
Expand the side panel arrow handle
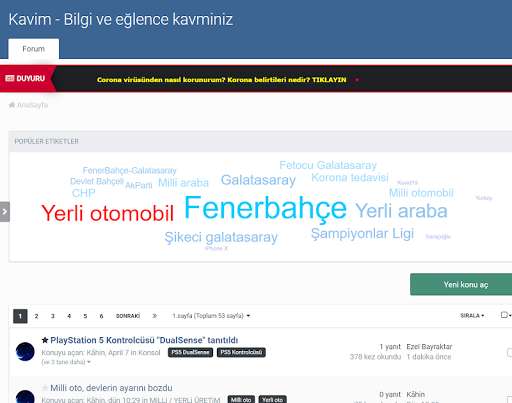pyautogui.click(x=5, y=212)
